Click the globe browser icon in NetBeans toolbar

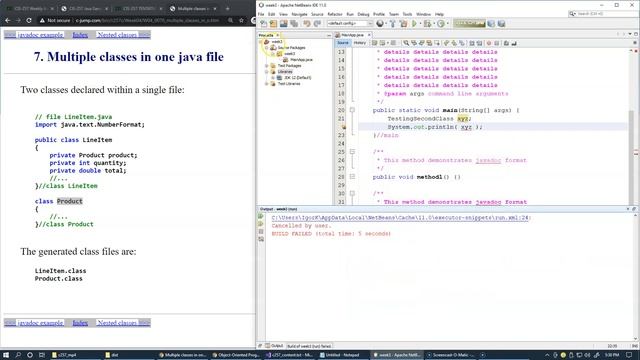pos(380,24)
